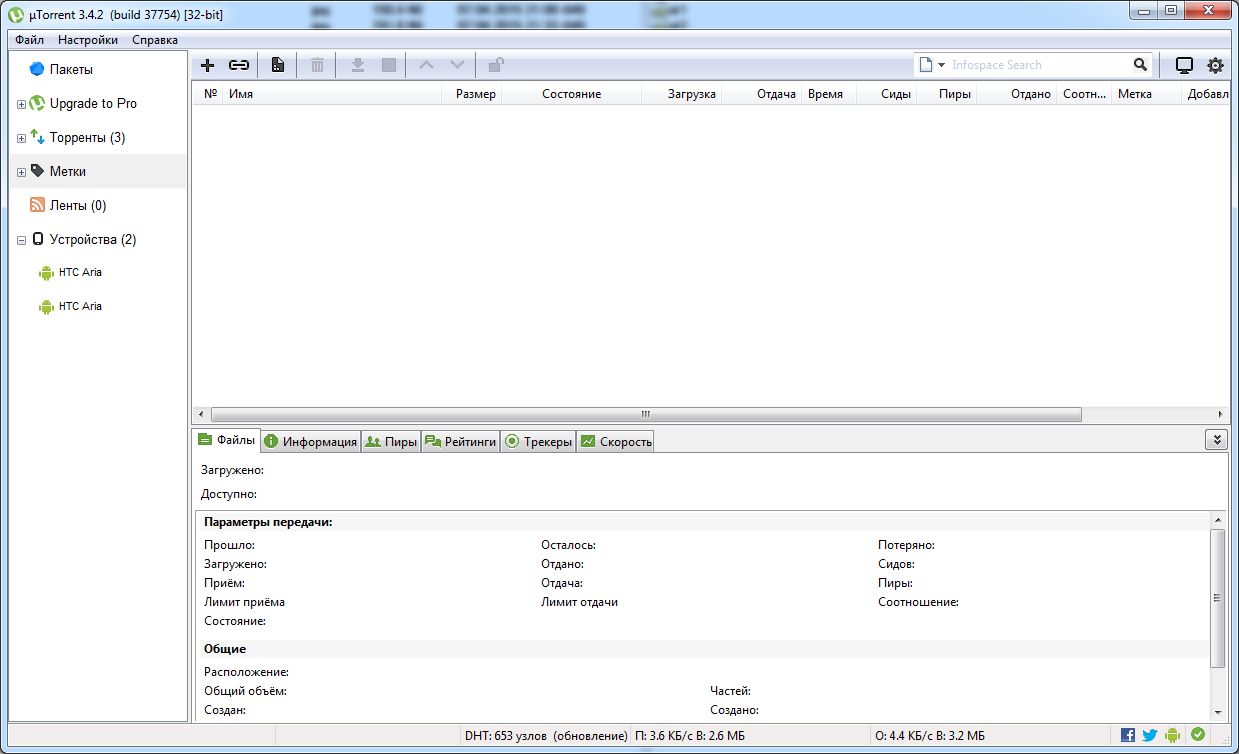Sort by the Отдано column header
The width and height of the screenshot is (1239, 754).
pos(1016,94)
